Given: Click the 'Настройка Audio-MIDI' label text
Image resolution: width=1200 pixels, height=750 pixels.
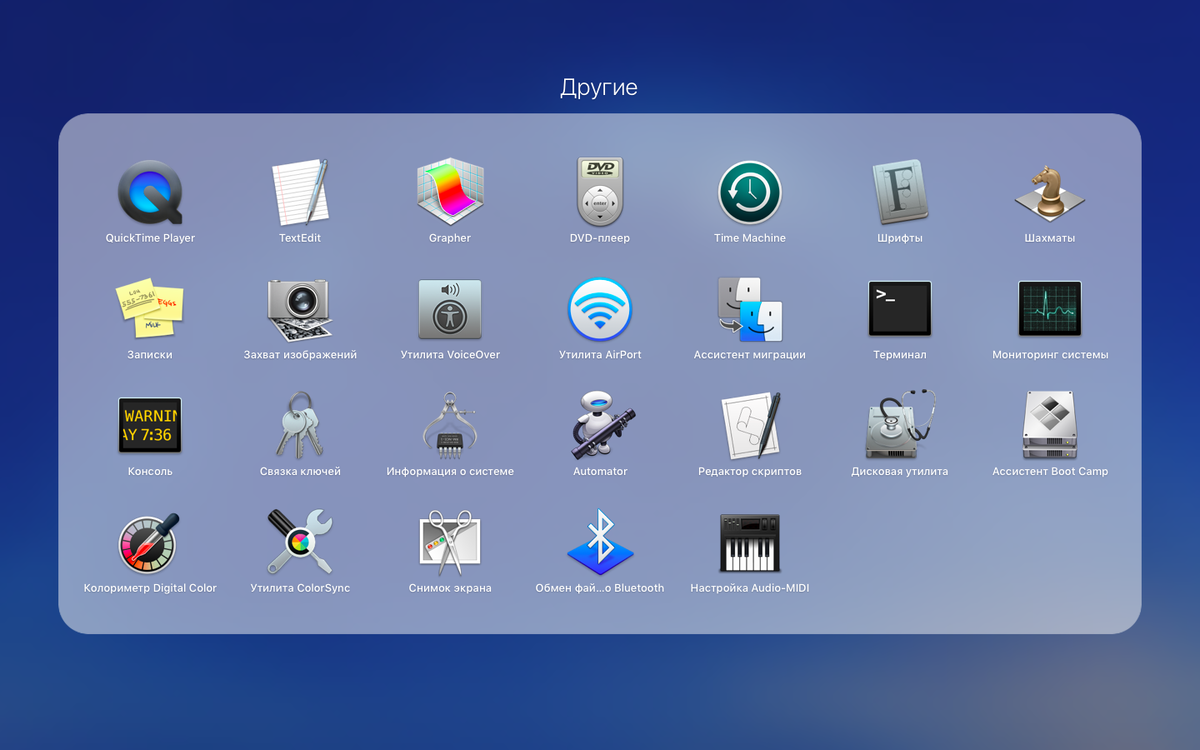Looking at the screenshot, I should [x=750, y=588].
